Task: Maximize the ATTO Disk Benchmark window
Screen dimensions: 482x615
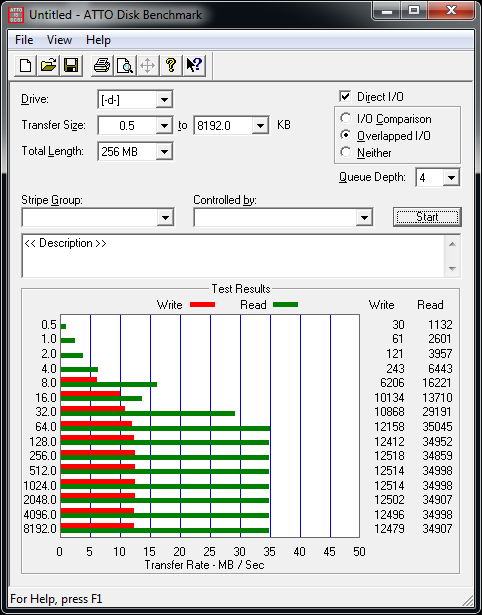Action: click(414, 11)
